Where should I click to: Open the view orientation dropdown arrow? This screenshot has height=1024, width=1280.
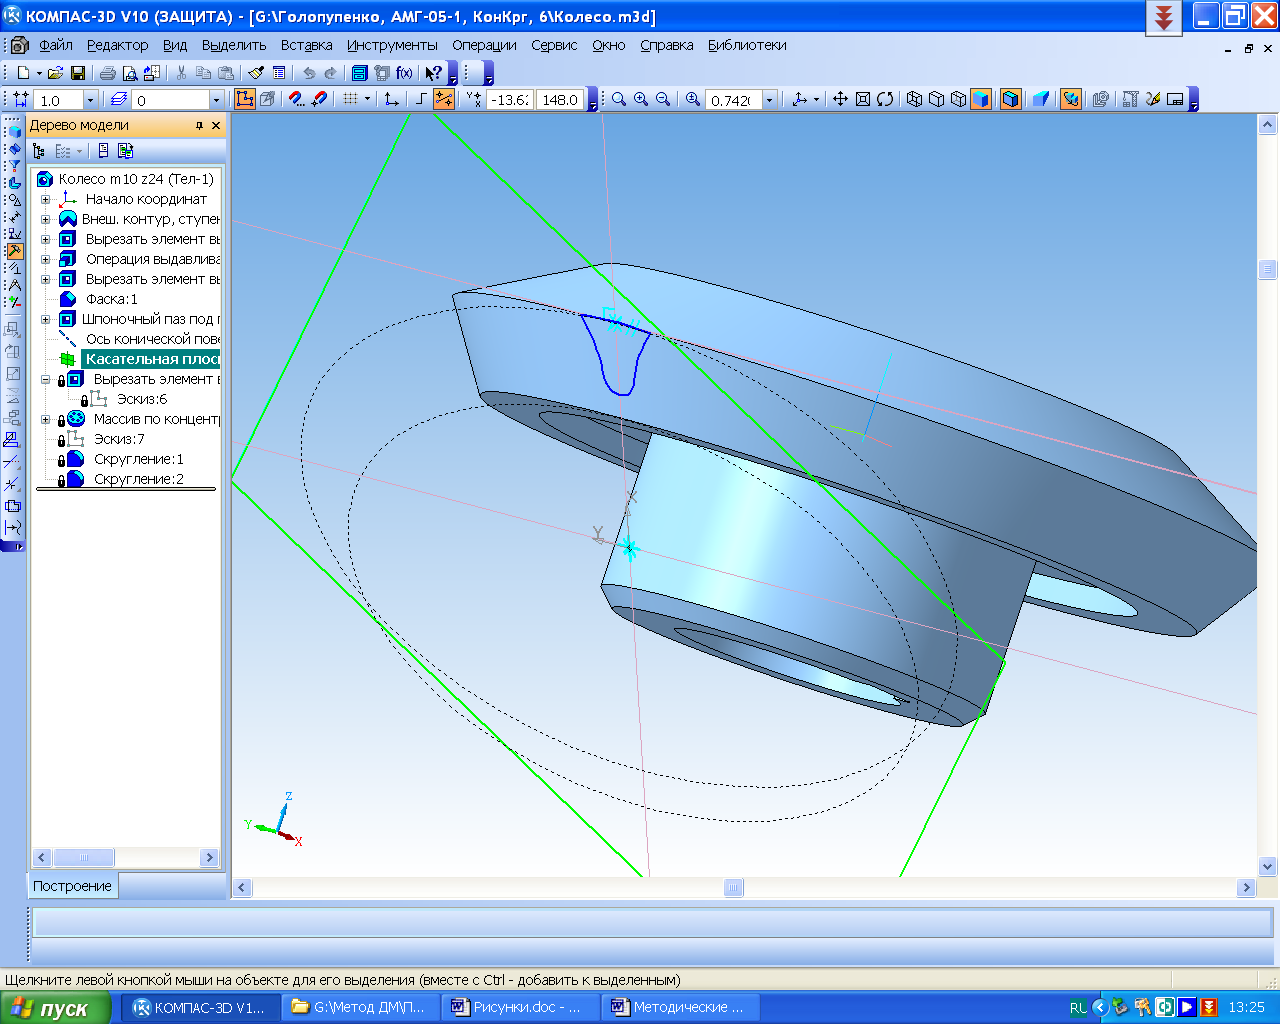816,100
